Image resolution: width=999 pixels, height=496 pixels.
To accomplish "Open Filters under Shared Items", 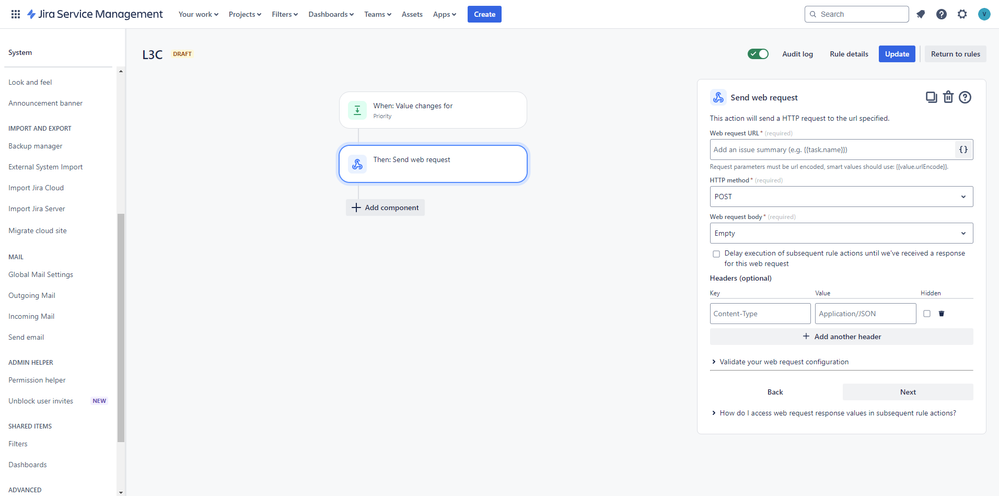I will click(x=18, y=444).
